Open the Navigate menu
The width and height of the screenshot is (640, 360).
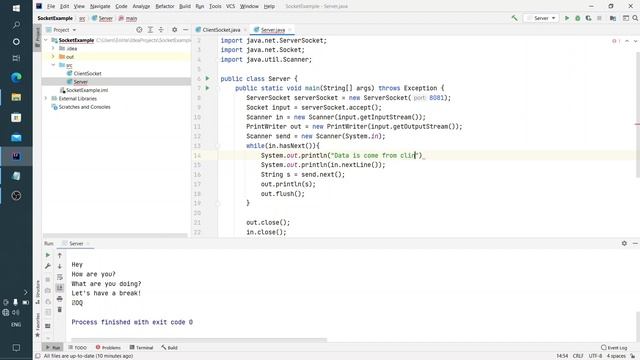(x=100, y=6)
